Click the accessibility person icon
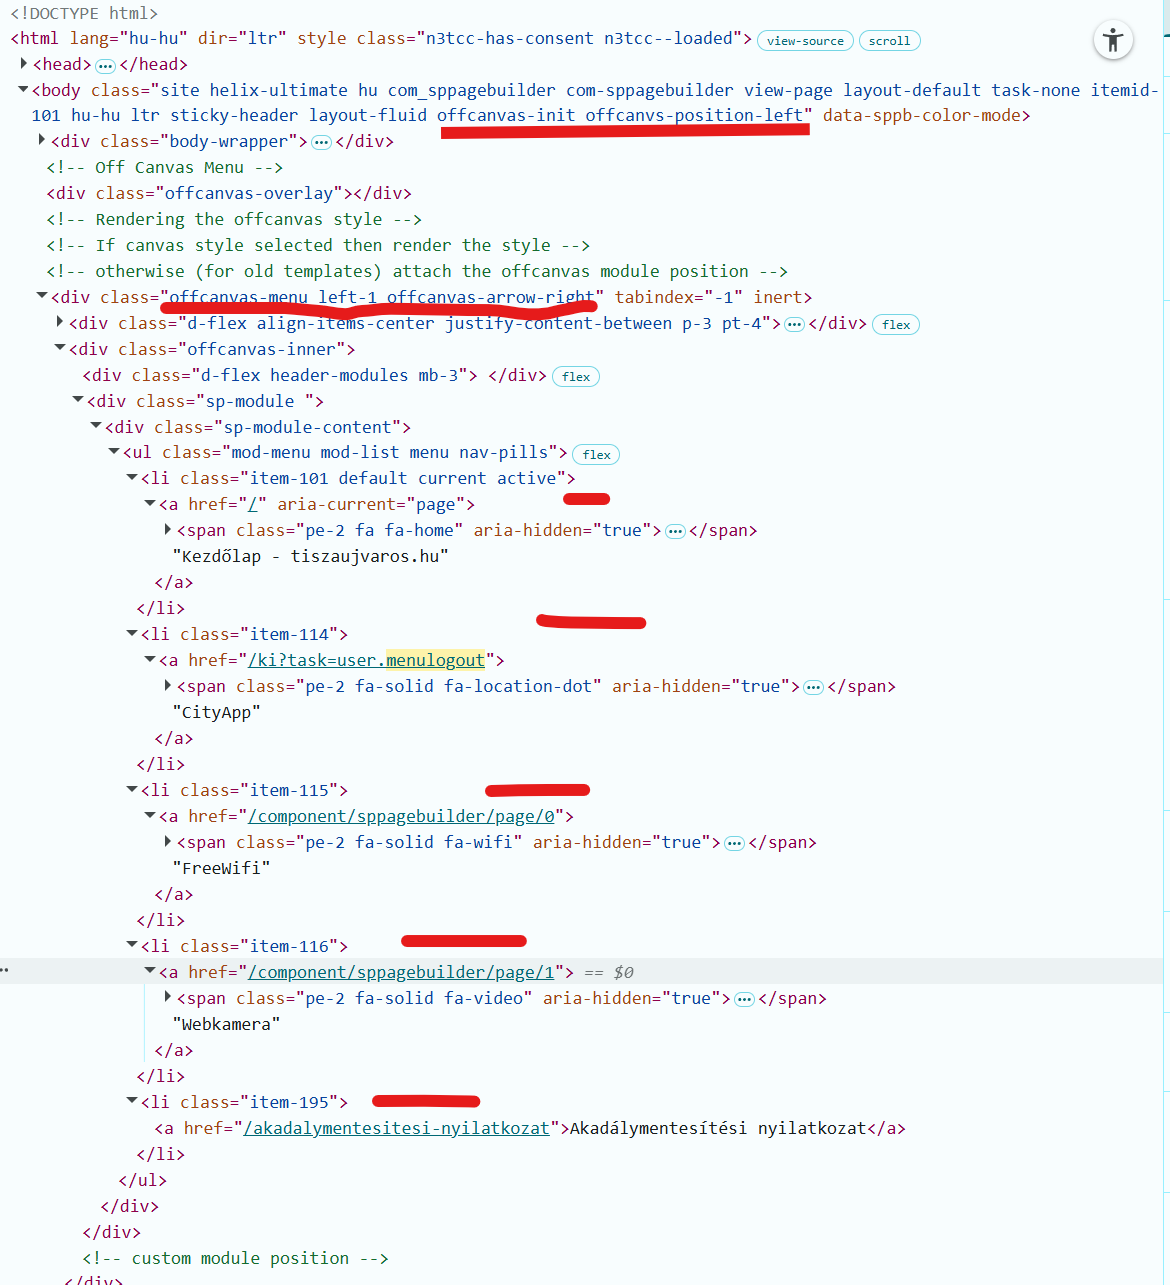This screenshot has width=1170, height=1285. click(x=1113, y=41)
